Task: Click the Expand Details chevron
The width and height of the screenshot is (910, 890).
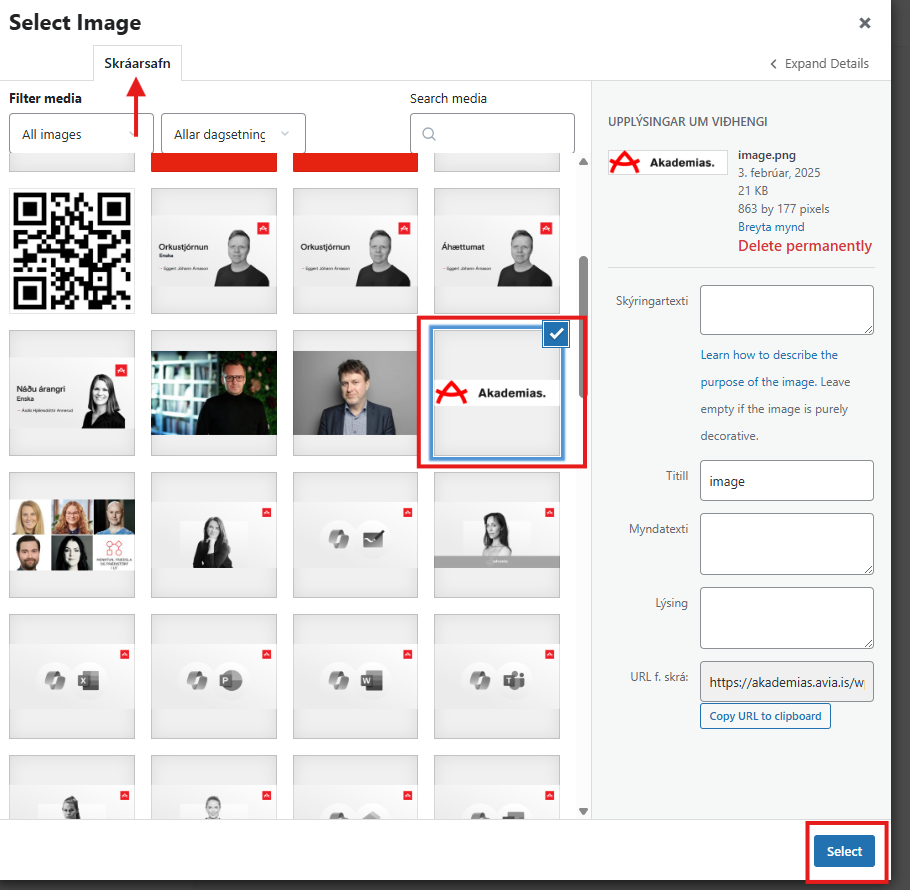Action: point(773,64)
